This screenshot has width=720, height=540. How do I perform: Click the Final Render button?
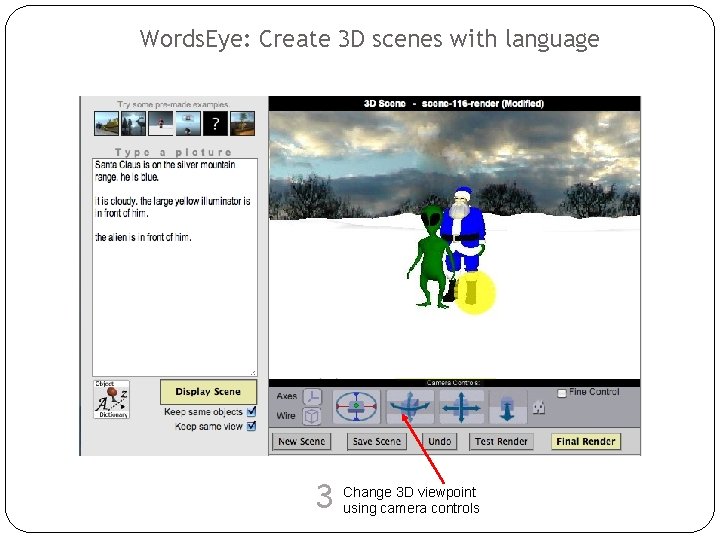585,441
